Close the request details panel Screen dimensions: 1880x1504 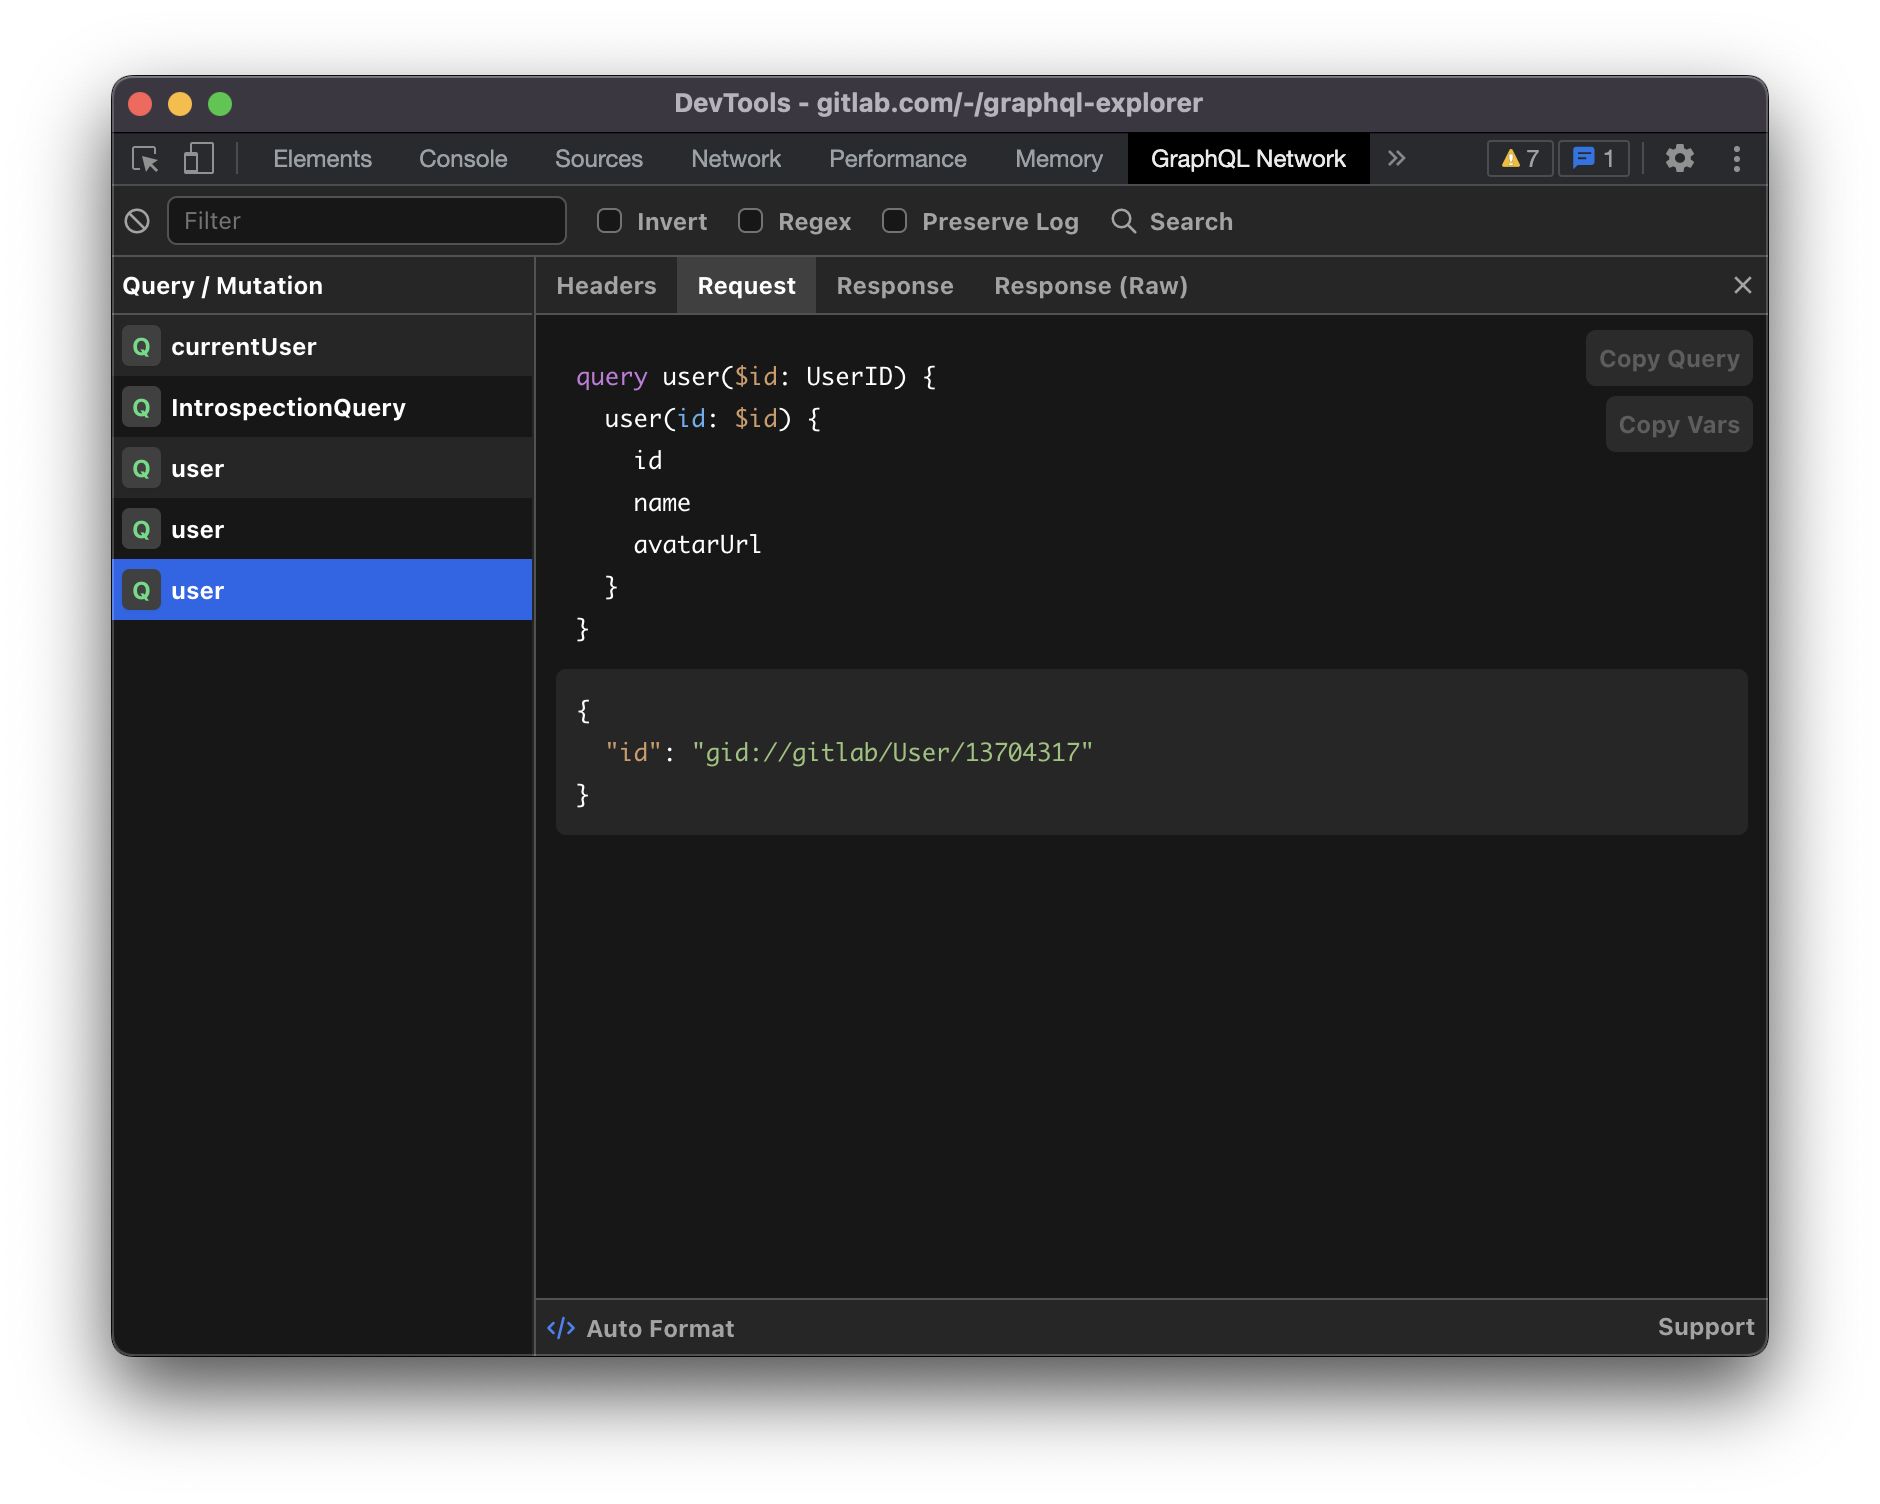1742,286
